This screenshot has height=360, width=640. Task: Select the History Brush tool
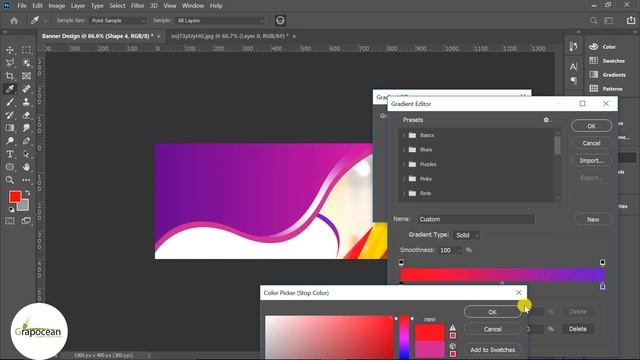[10, 115]
